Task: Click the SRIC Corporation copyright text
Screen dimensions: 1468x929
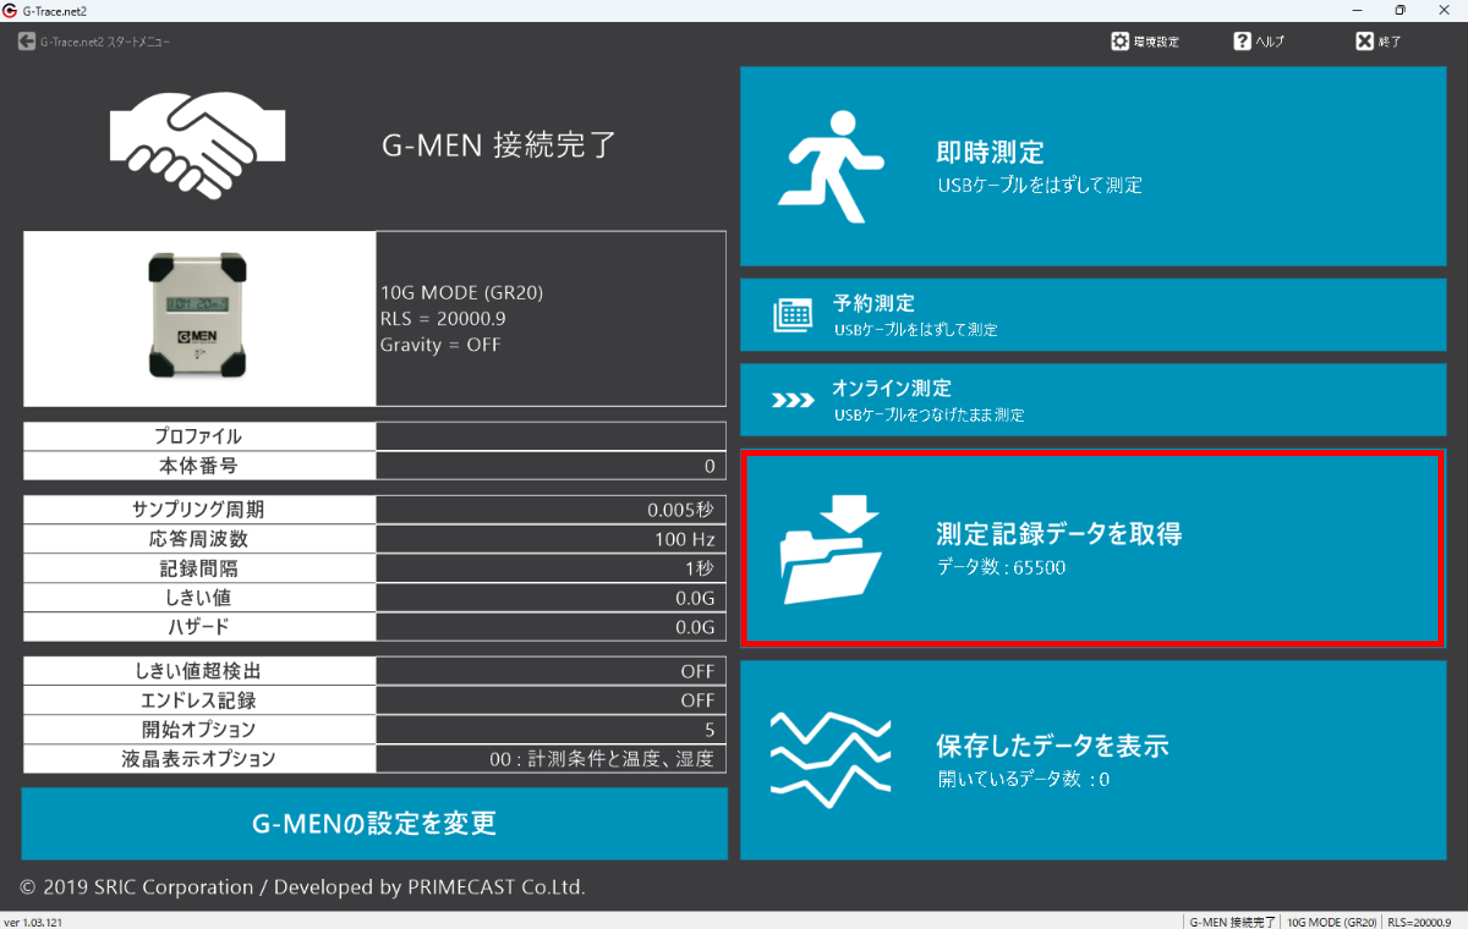Action: 302,887
